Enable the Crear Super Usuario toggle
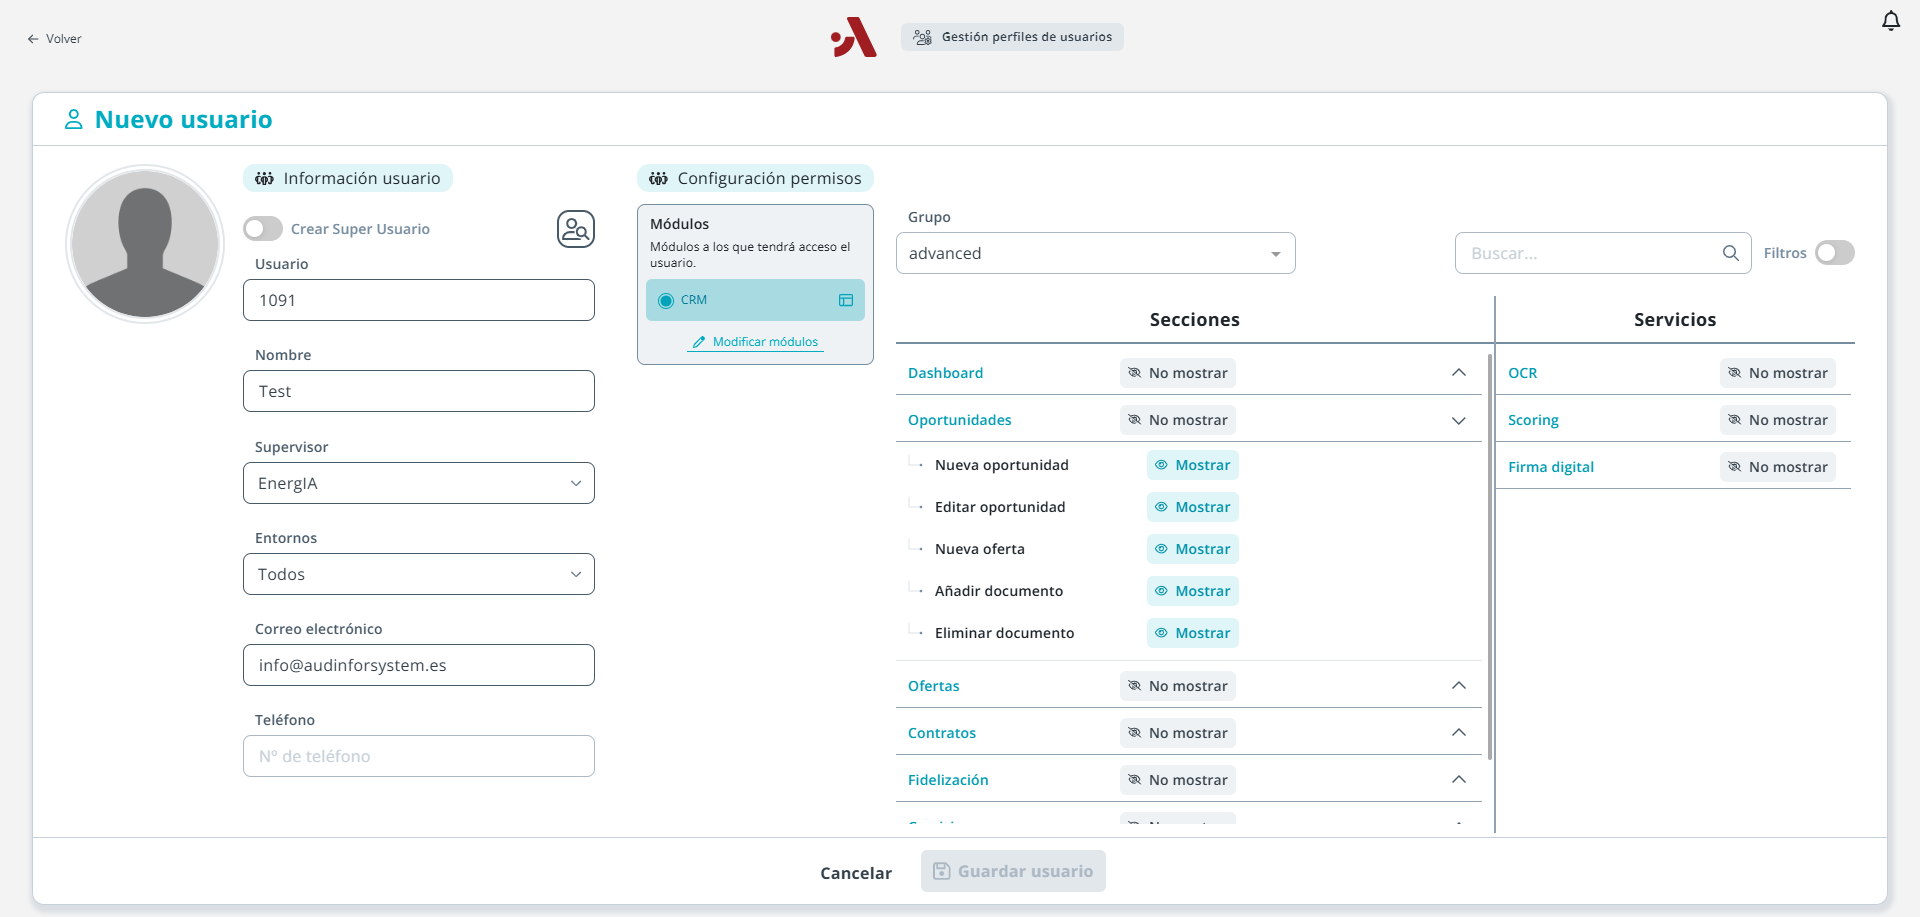This screenshot has width=1920, height=917. pyautogui.click(x=263, y=229)
